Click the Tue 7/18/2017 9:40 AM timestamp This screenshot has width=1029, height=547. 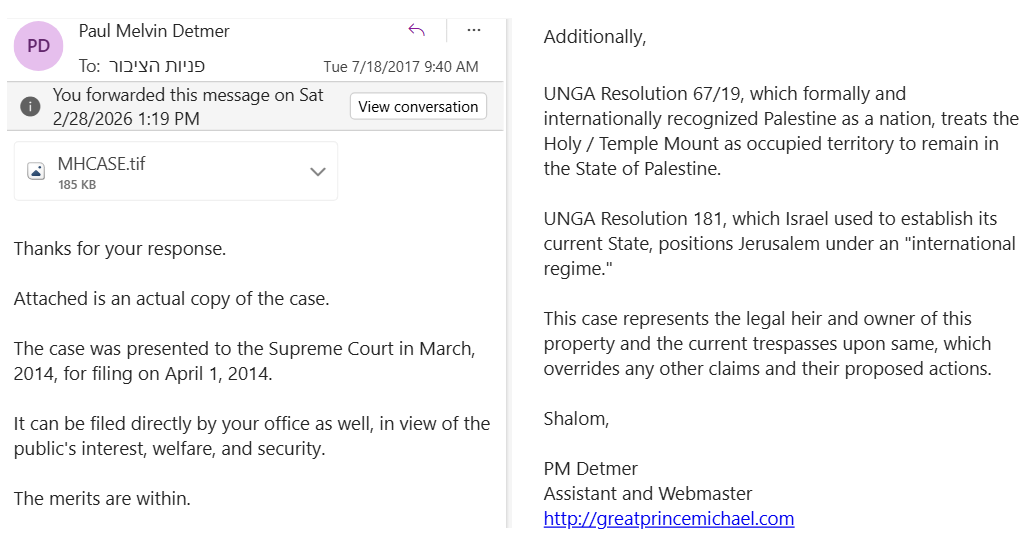[x=400, y=67]
